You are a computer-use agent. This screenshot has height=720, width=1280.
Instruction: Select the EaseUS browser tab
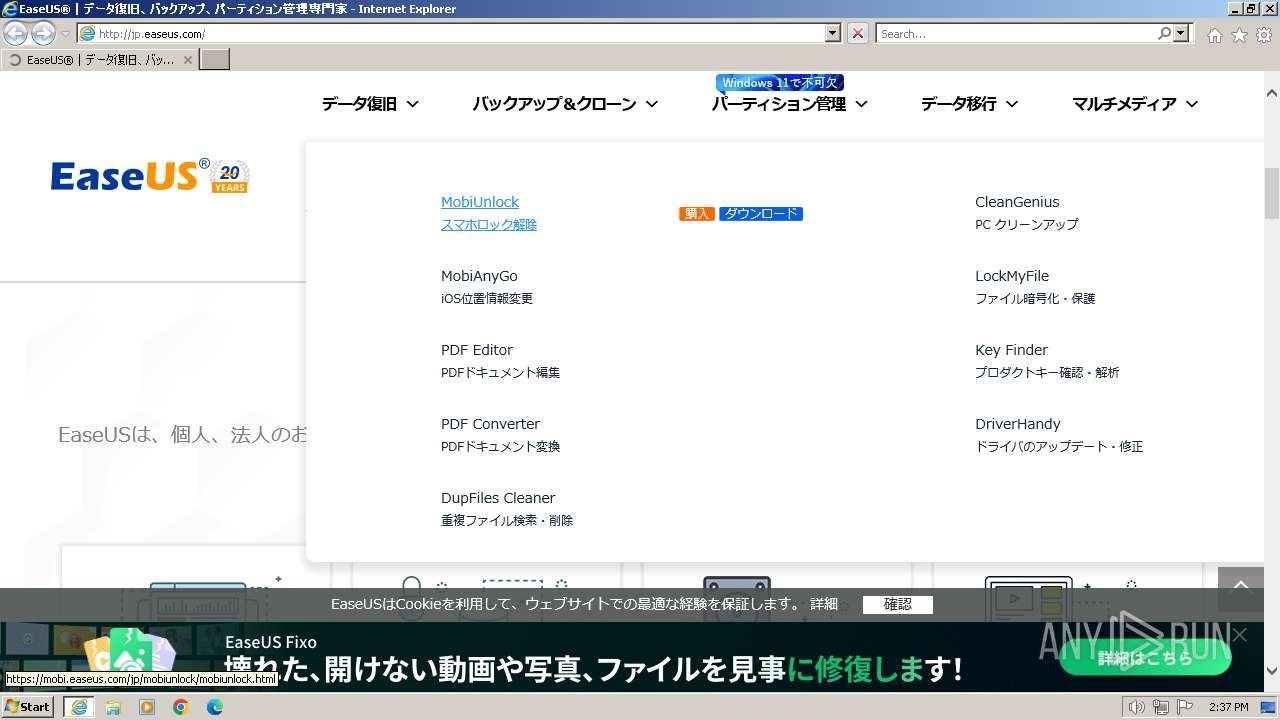click(99, 59)
